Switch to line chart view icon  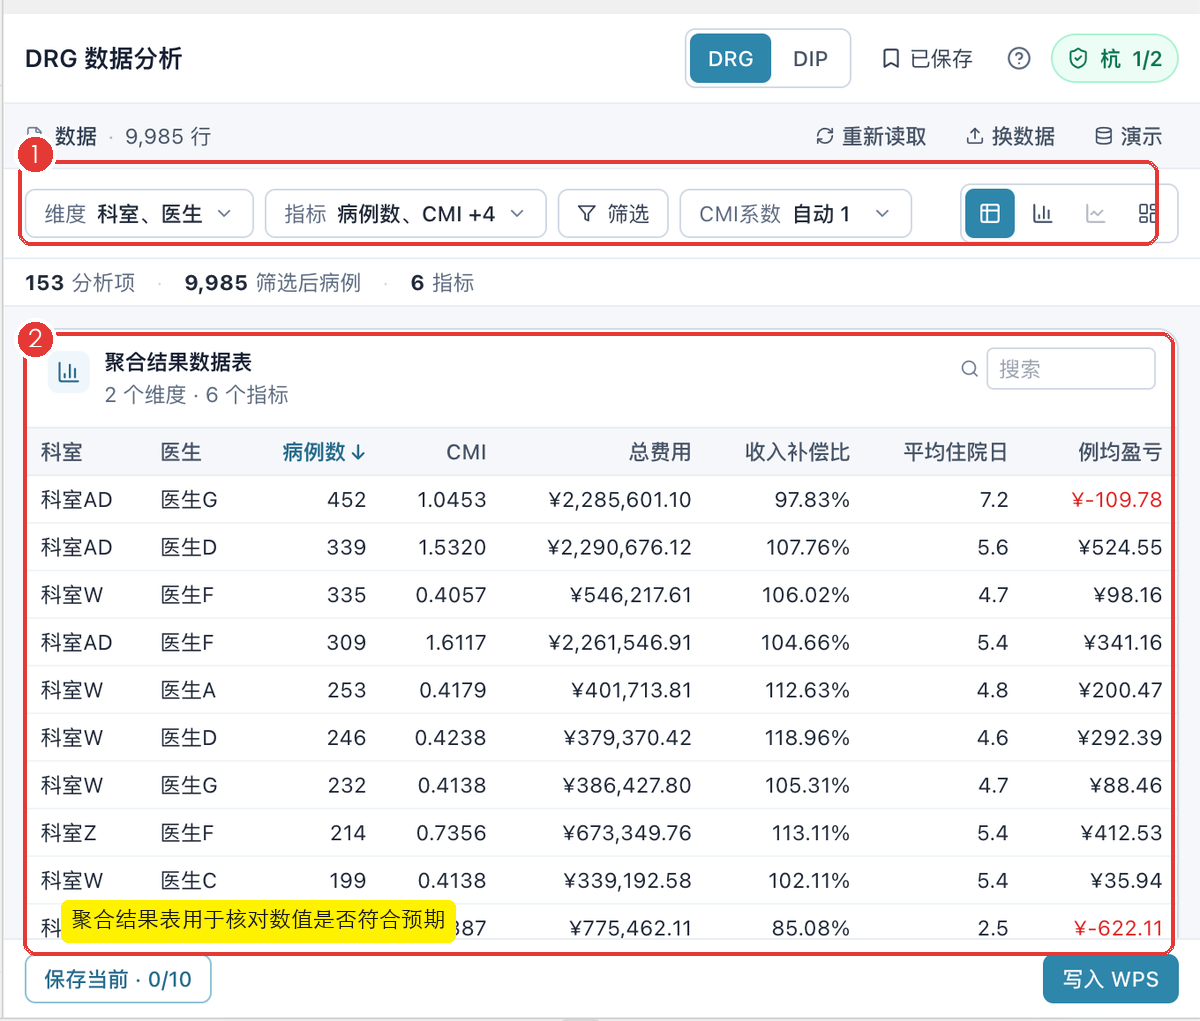(x=1095, y=213)
